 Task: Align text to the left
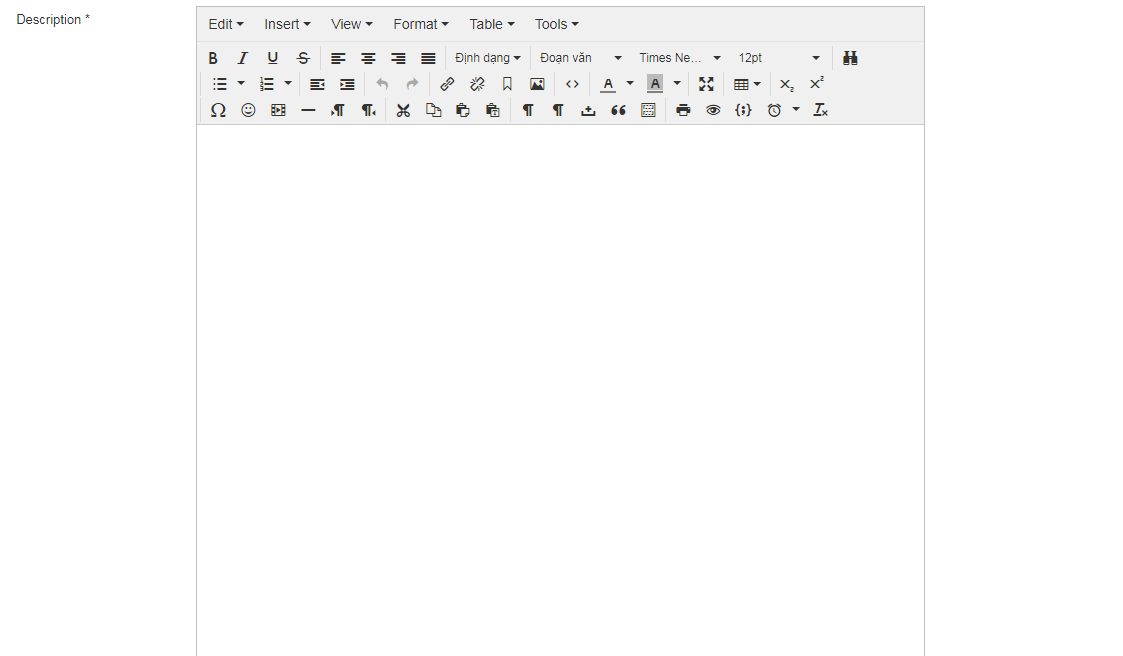(338, 58)
